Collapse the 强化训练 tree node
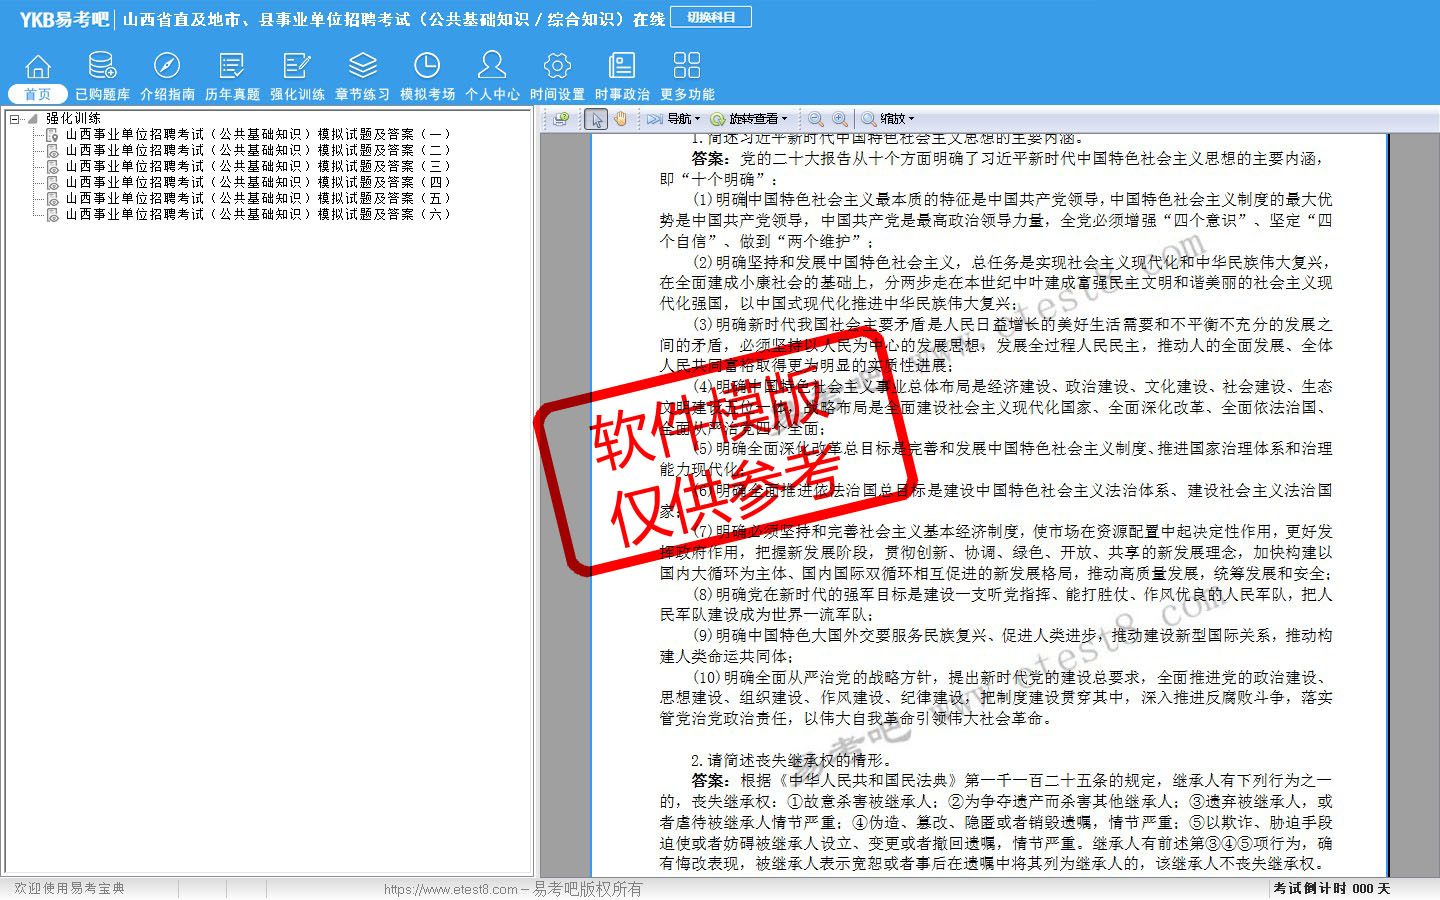Image resolution: width=1440 pixels, height=900 pixels. [15, 119]
